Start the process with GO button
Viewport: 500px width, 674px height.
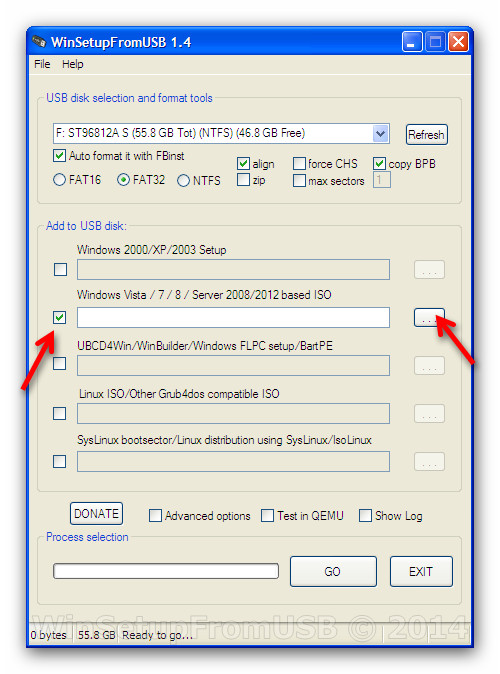[333, 572]
